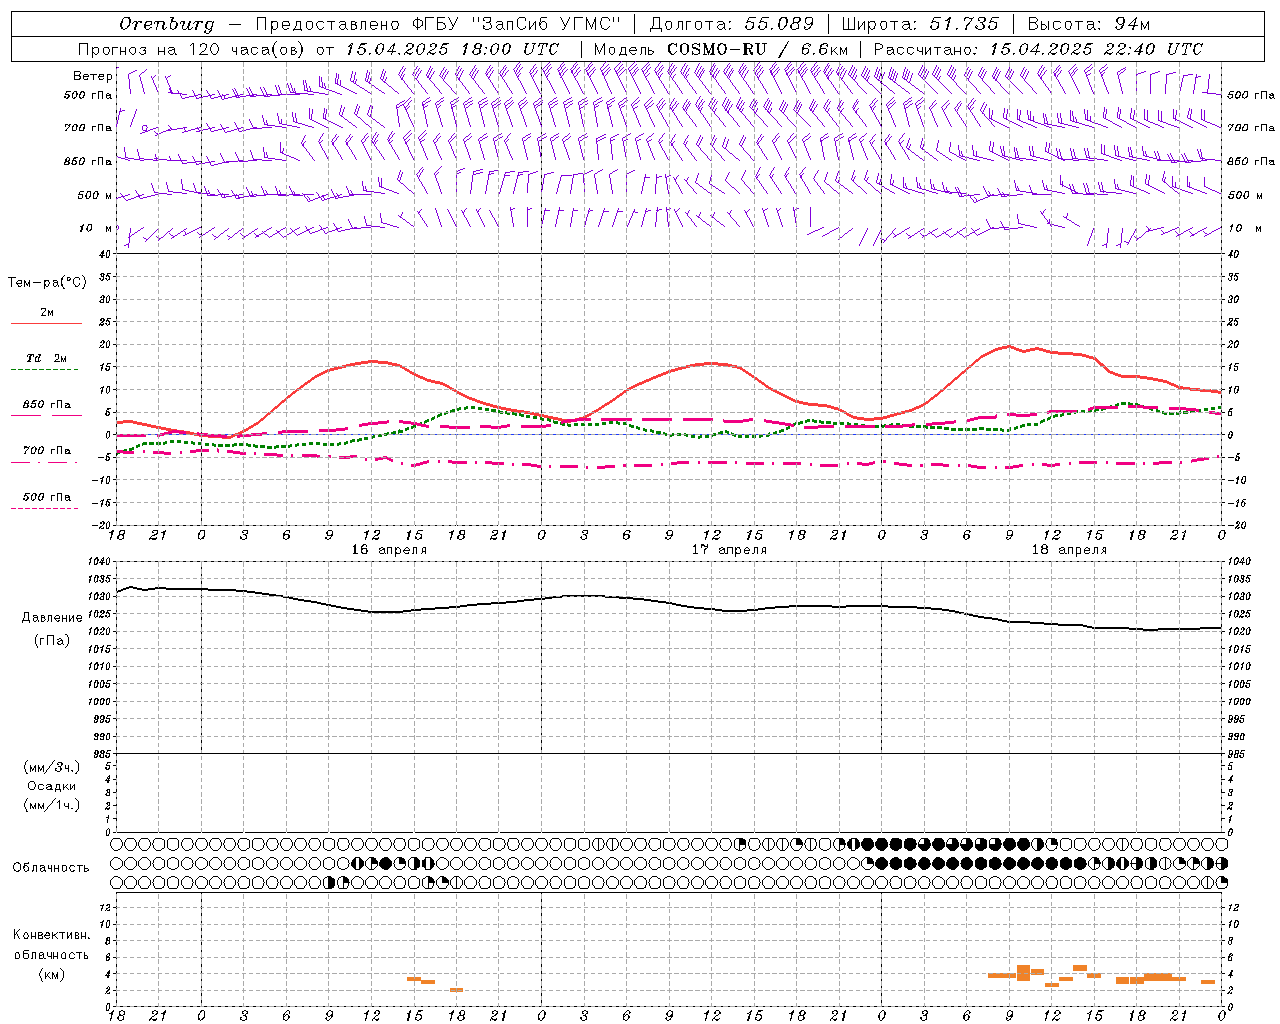Click the black pressure curve line
Screen dimensions: 1280x1024
[x=669, y=602]
